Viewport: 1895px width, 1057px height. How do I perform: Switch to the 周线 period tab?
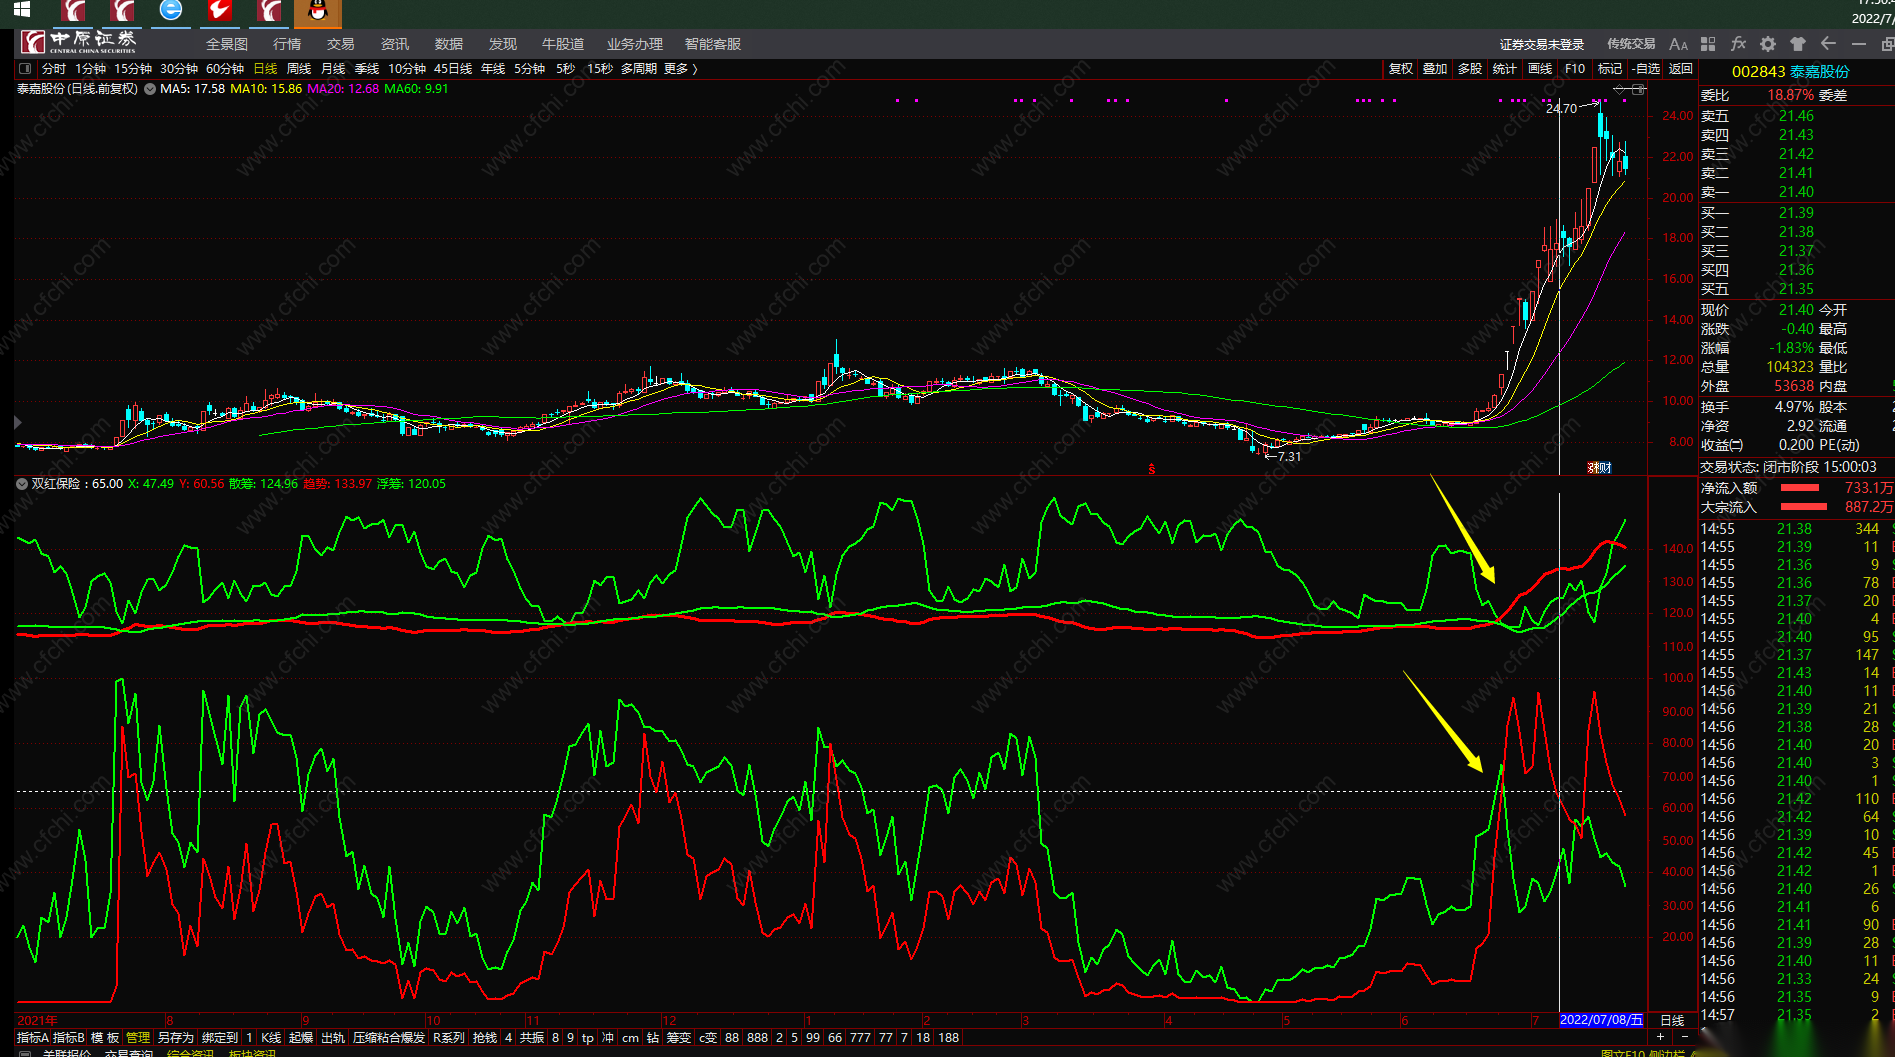point(299,69)
